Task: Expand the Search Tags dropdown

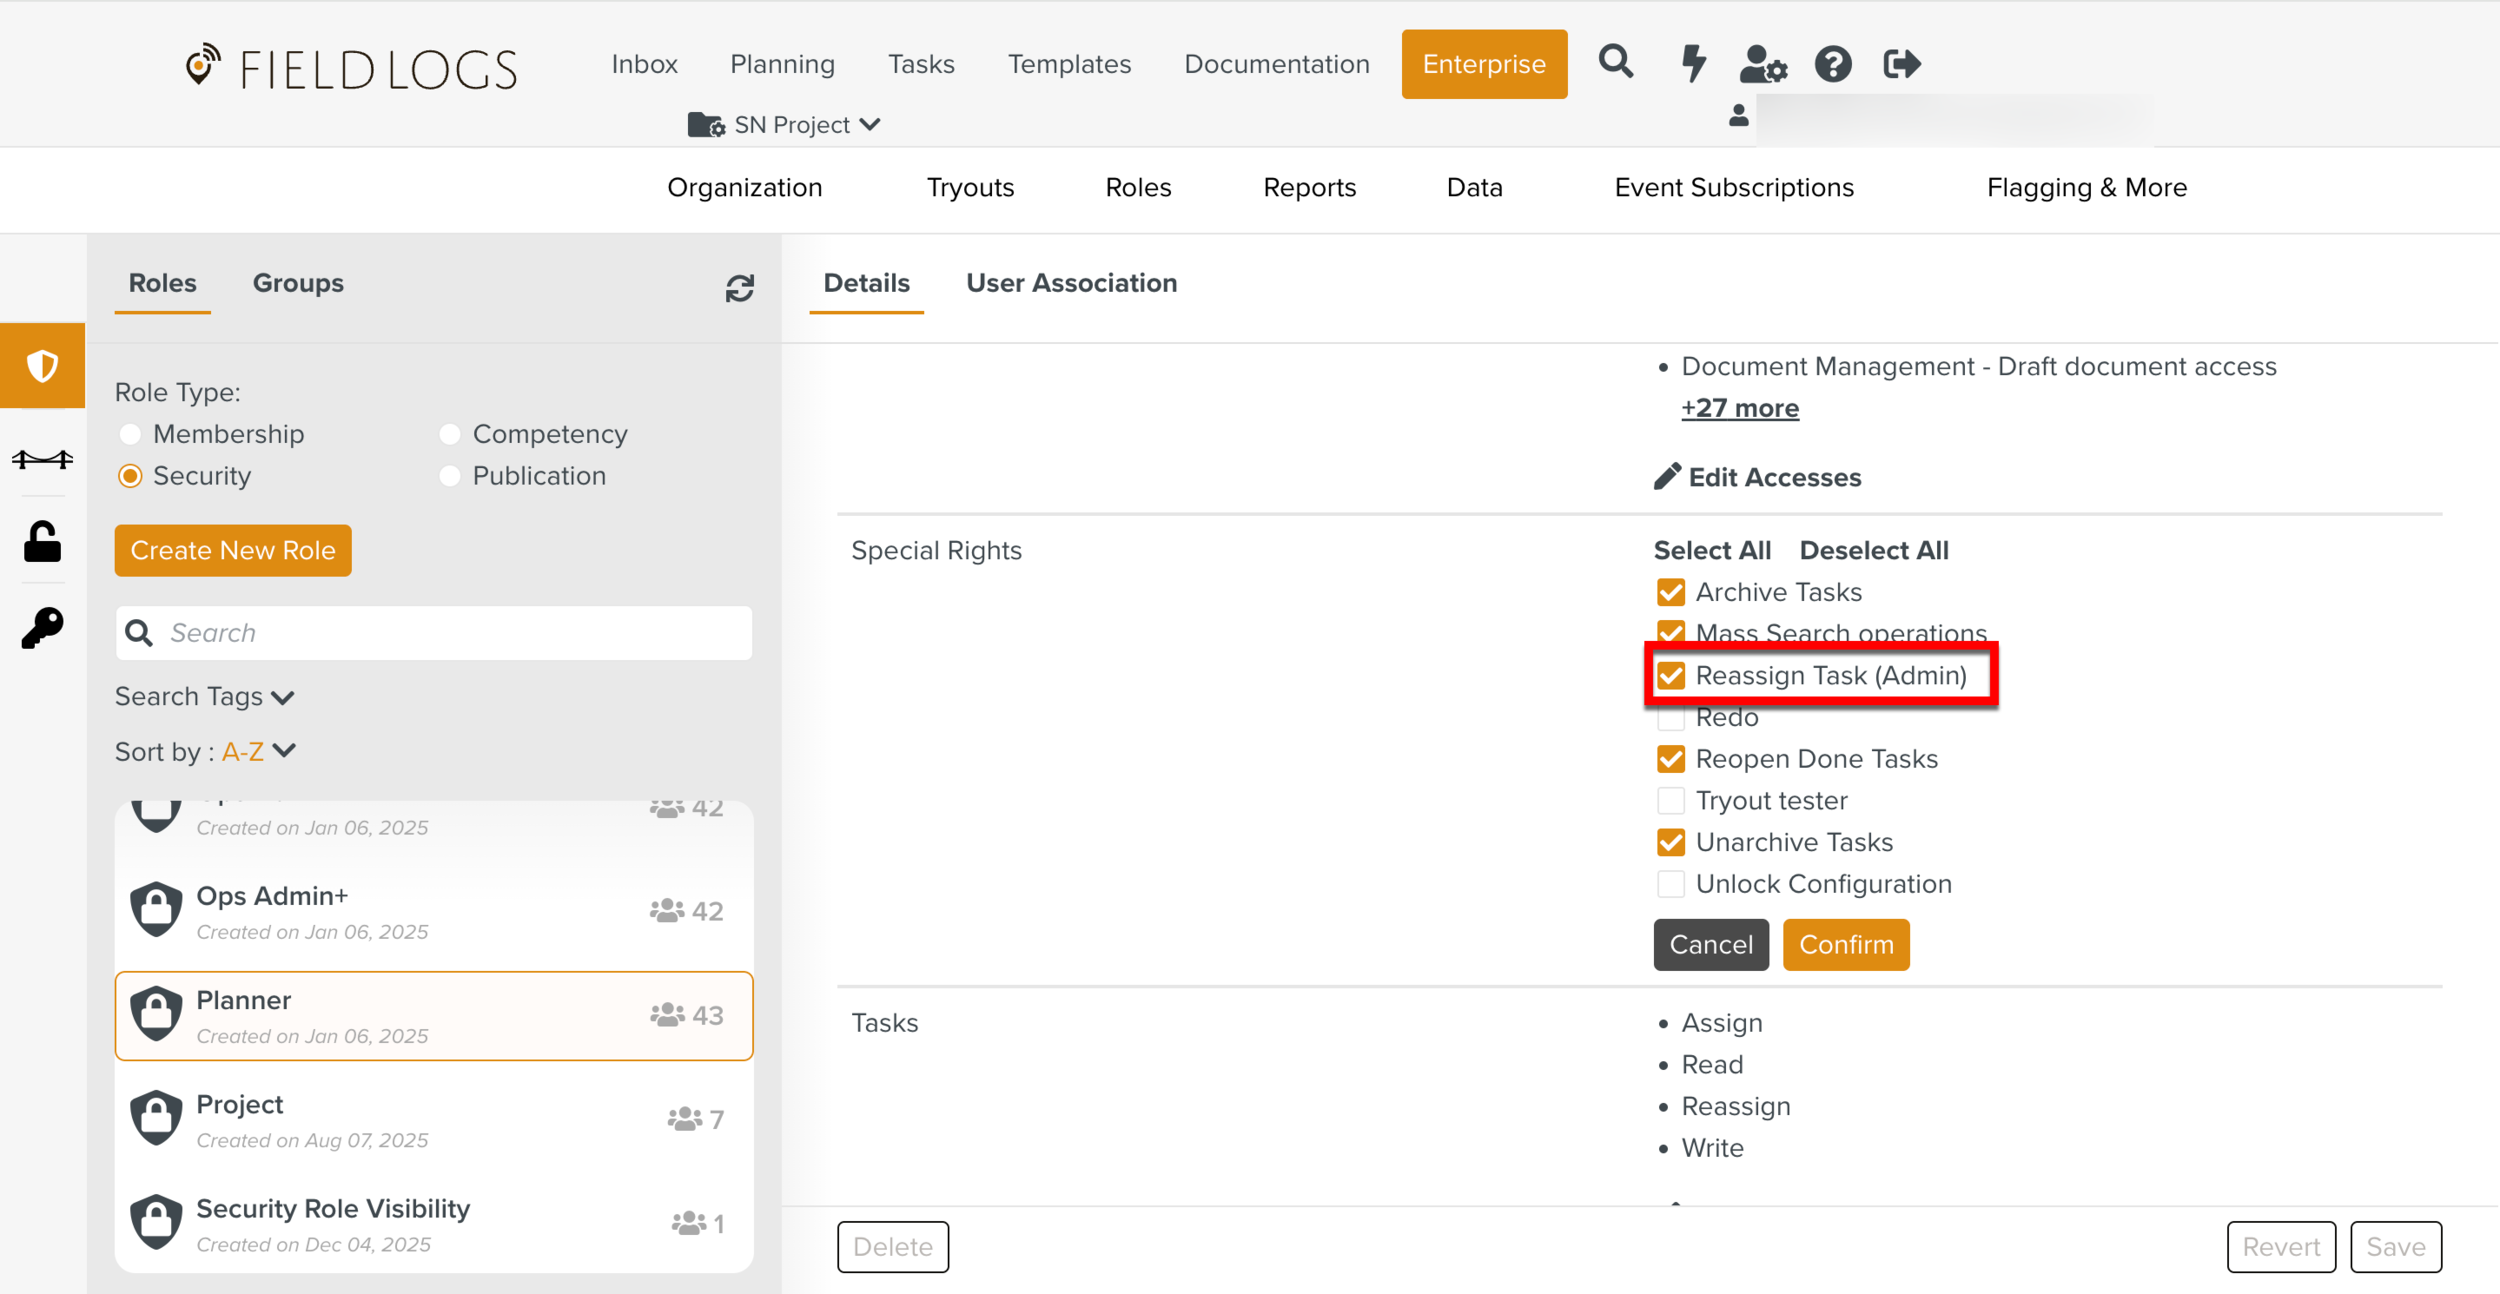Action: pos(204,697)
